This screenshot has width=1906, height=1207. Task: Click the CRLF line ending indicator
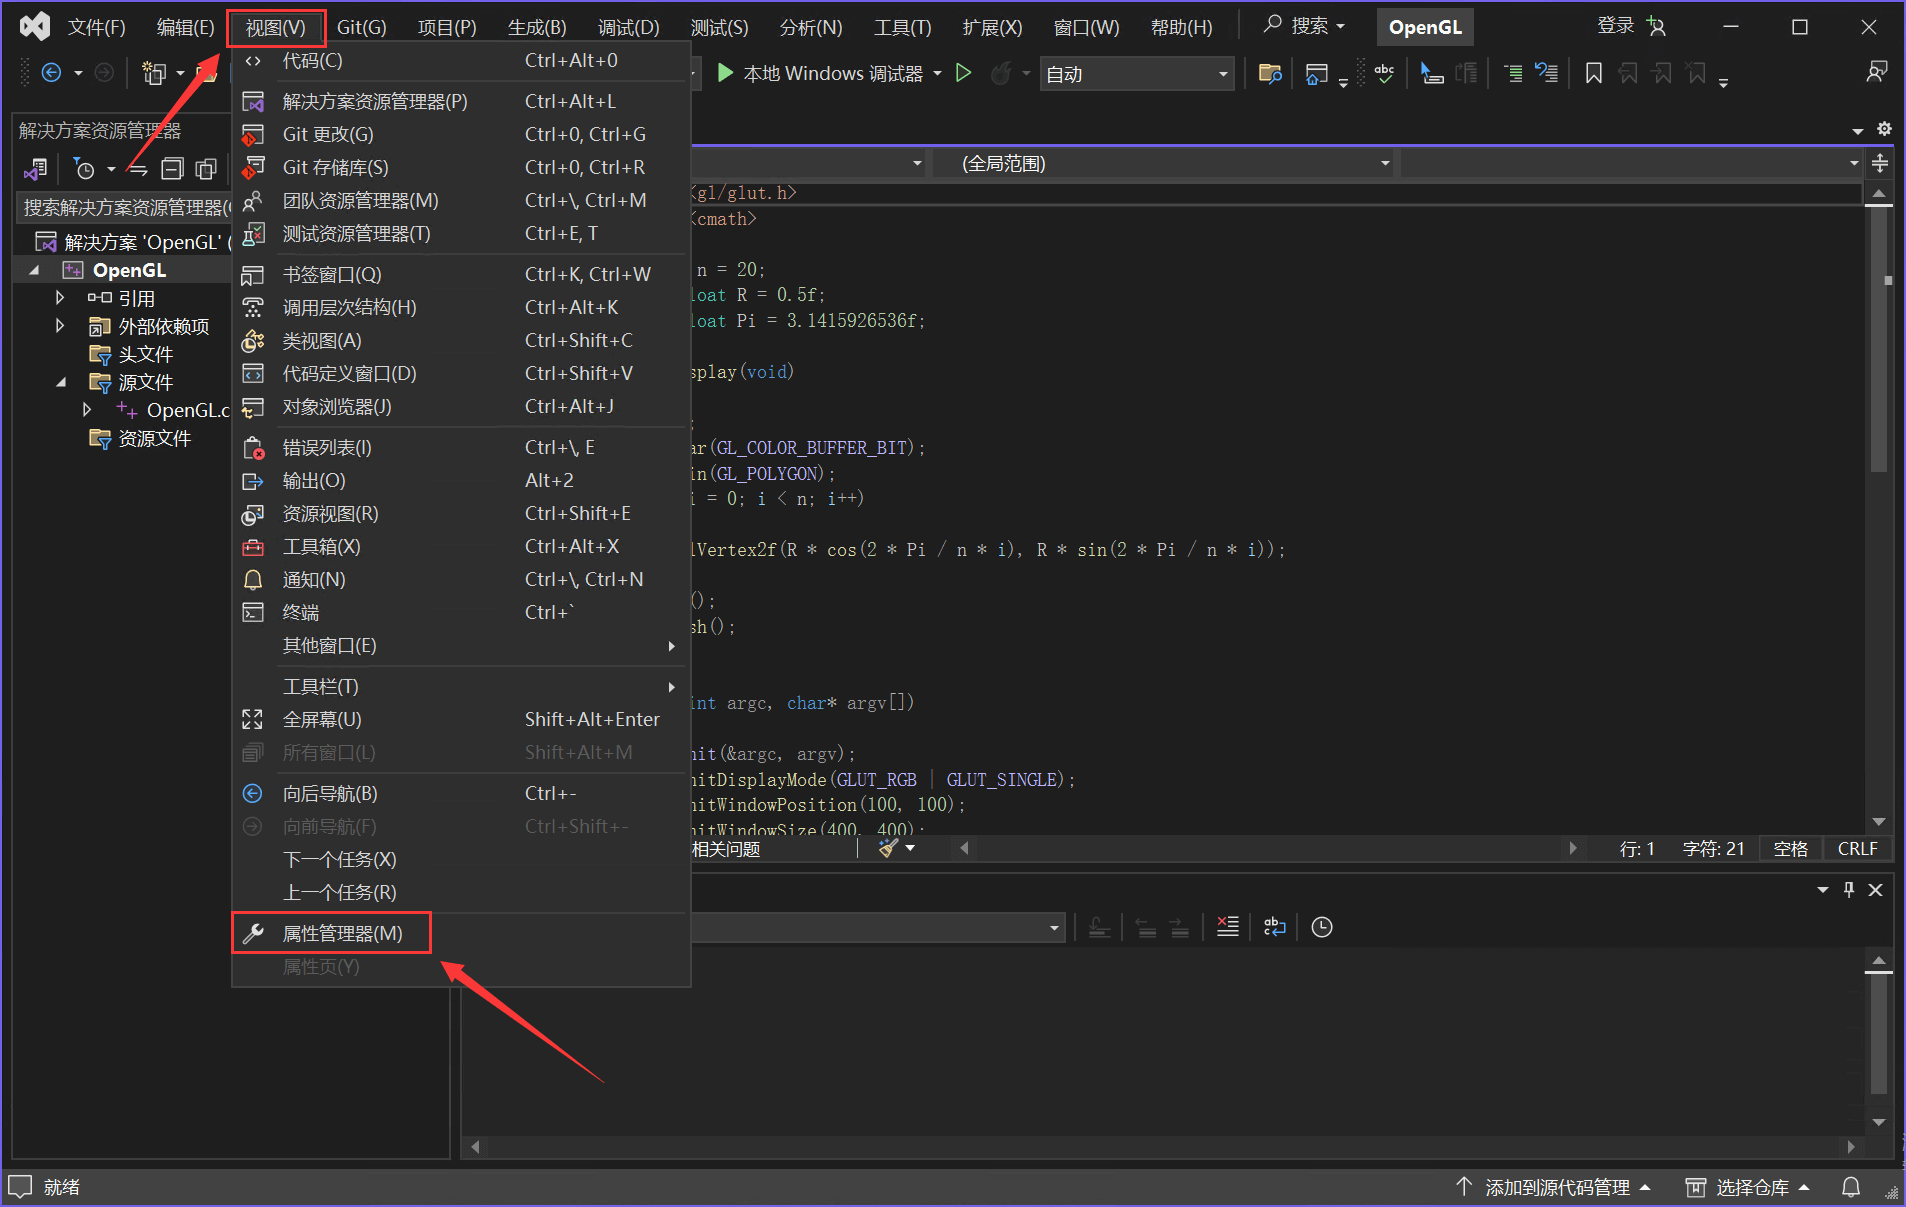pos(1857,849)
